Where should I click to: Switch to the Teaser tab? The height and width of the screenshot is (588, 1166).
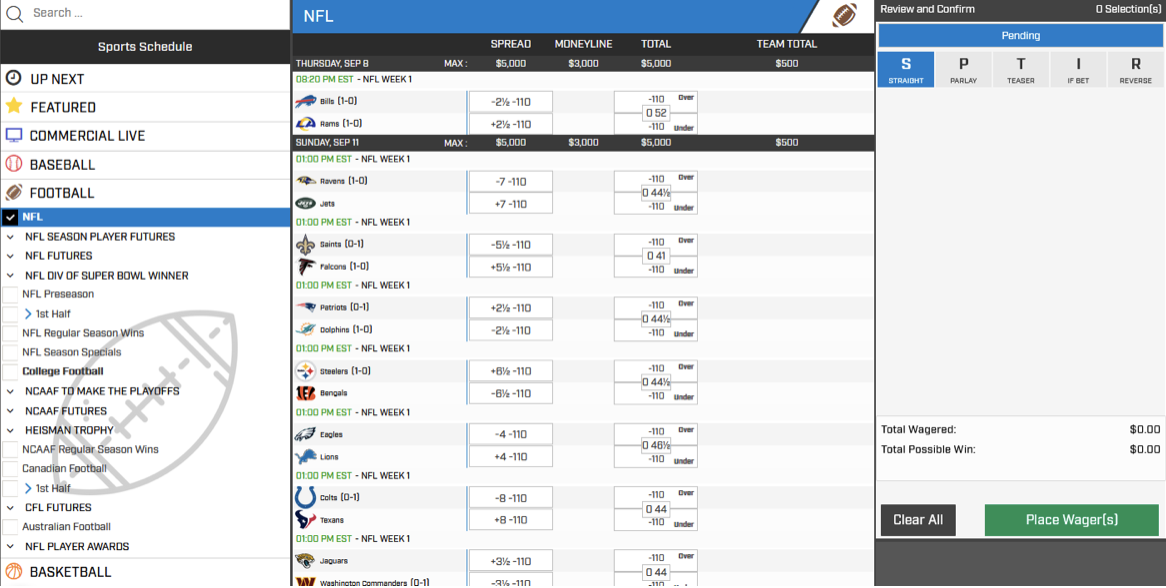tap(1020, 69)
